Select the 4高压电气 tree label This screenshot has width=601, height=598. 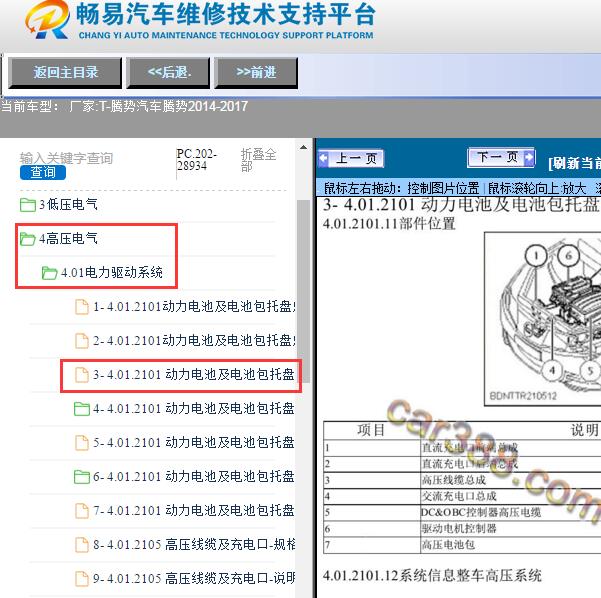(68, 239)
